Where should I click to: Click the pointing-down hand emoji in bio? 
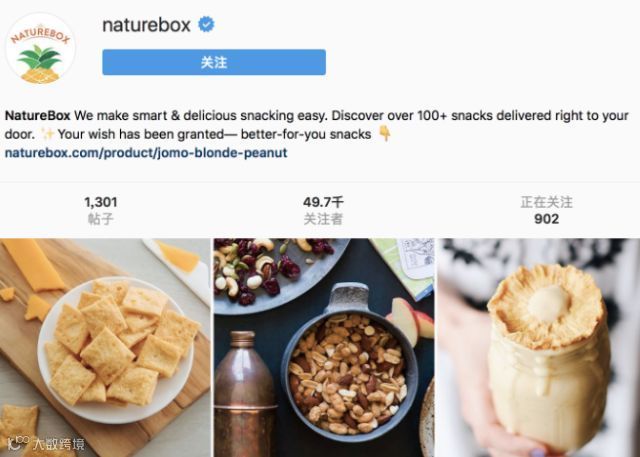(385, 133)
